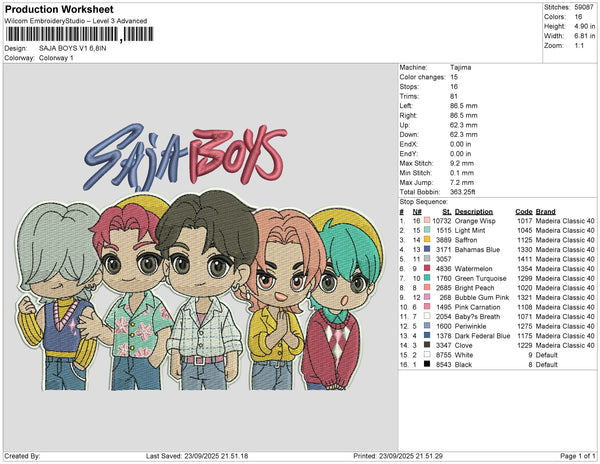Screen dimensions: 600x464
Task: Click the 'Trims: 81' entry
Action: point(429,96)
